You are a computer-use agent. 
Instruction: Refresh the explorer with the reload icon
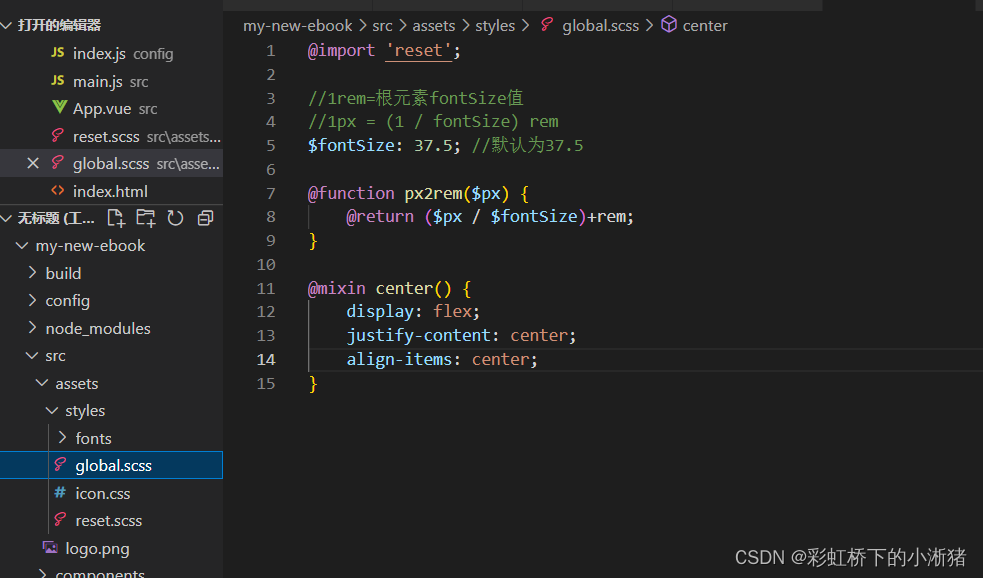176,218
